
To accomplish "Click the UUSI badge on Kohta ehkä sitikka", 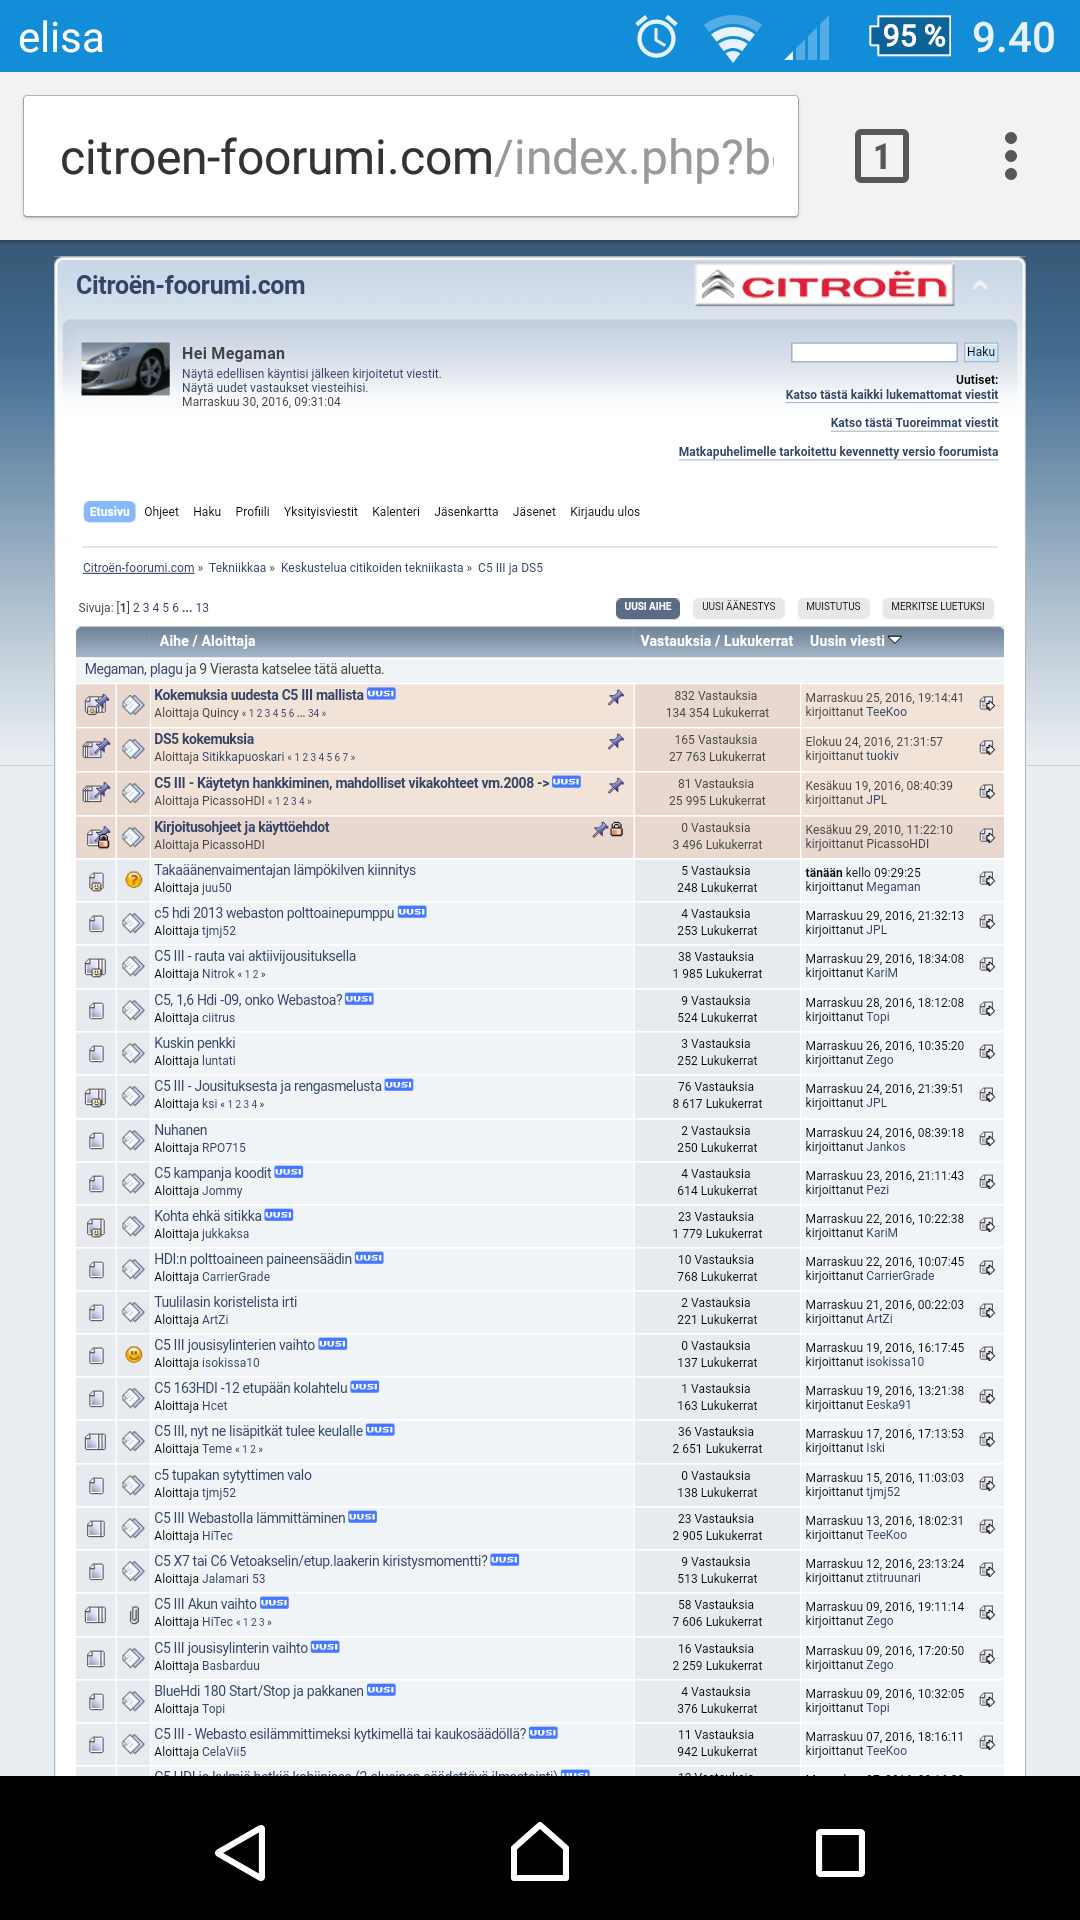I will [x=279, y=1214].
